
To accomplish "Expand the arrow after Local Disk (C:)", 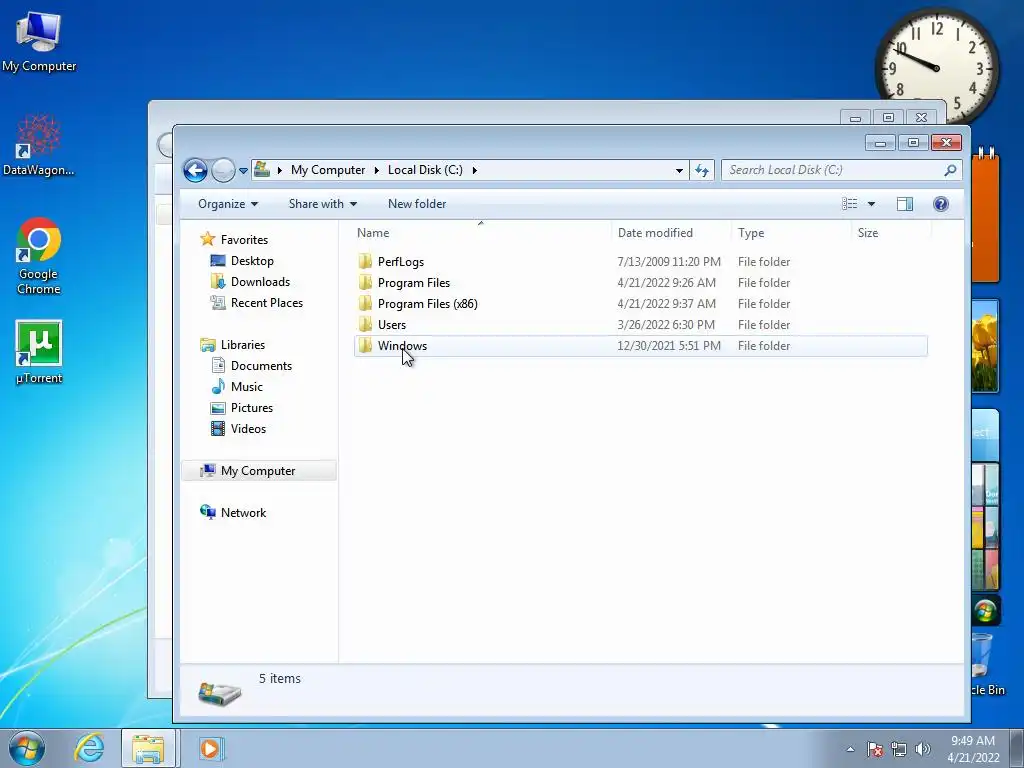I will click(475, 170).
